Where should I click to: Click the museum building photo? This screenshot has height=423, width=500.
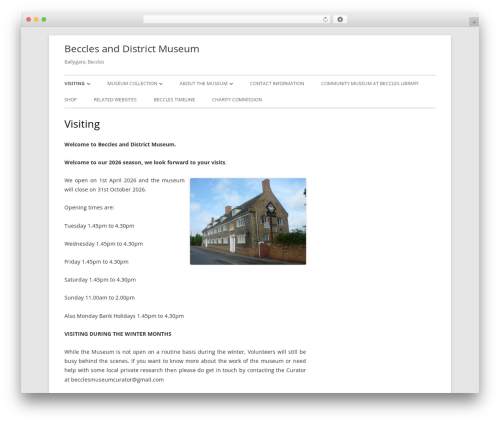[x=248, y=221]
